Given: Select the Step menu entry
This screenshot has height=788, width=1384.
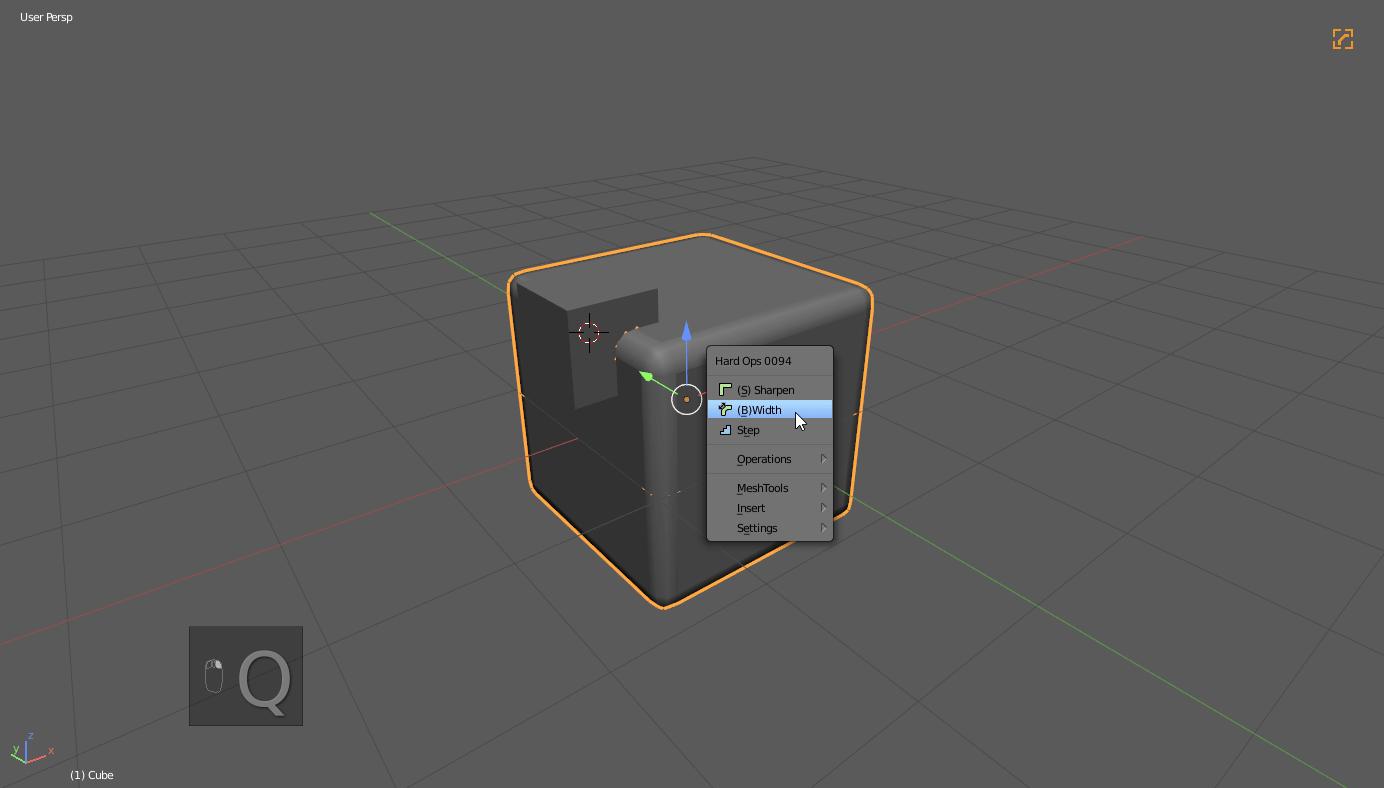Looking at the screenshot, I should (x=748, y=430).
